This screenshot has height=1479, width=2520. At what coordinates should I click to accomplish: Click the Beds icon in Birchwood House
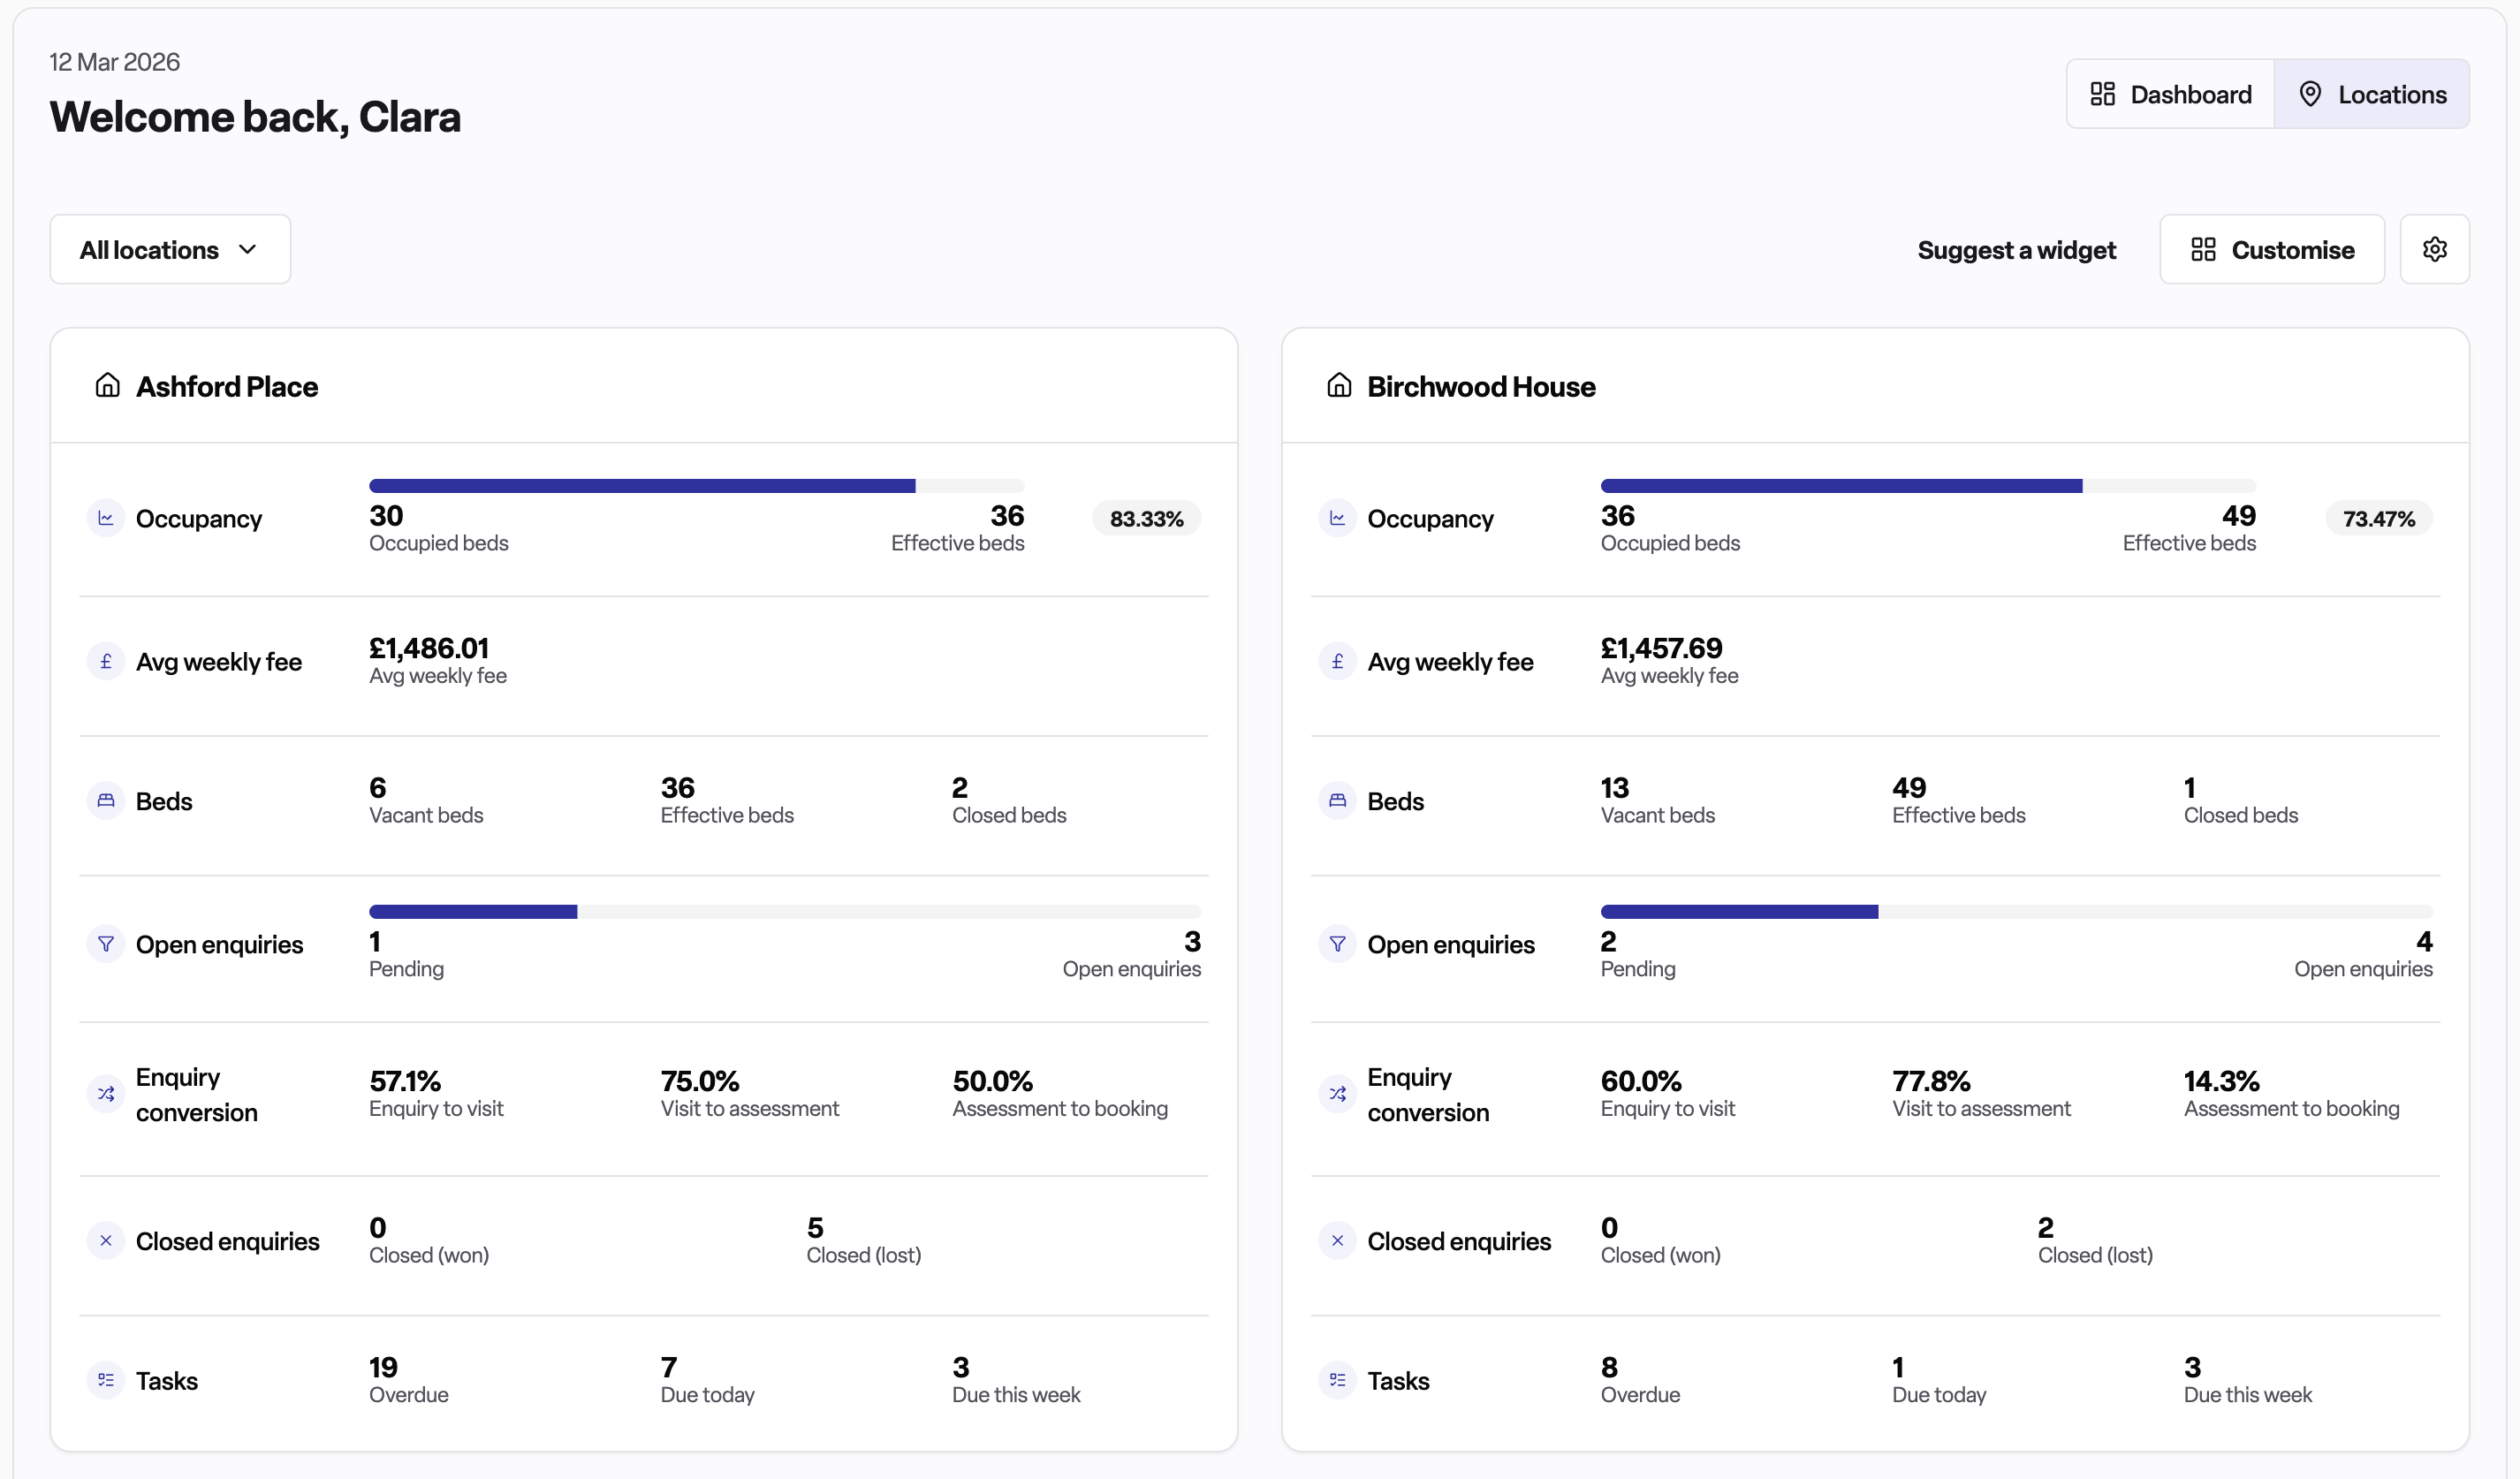tap(1337, 801)
